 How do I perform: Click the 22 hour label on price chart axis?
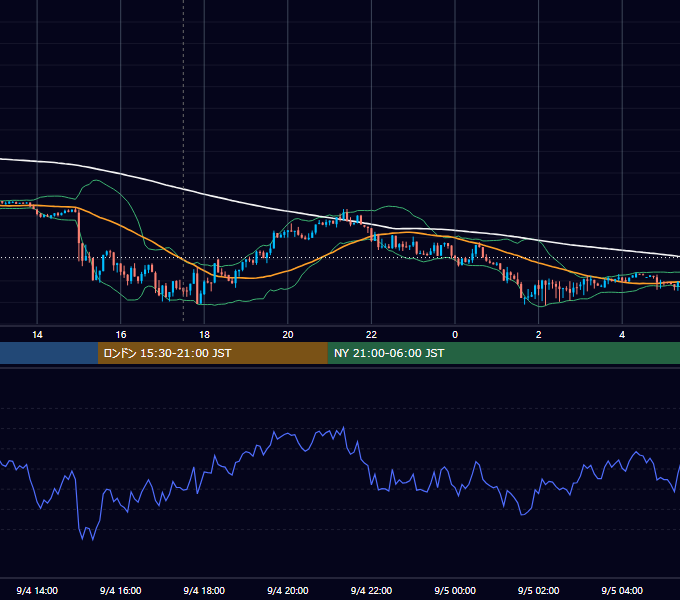coord(371,335)
